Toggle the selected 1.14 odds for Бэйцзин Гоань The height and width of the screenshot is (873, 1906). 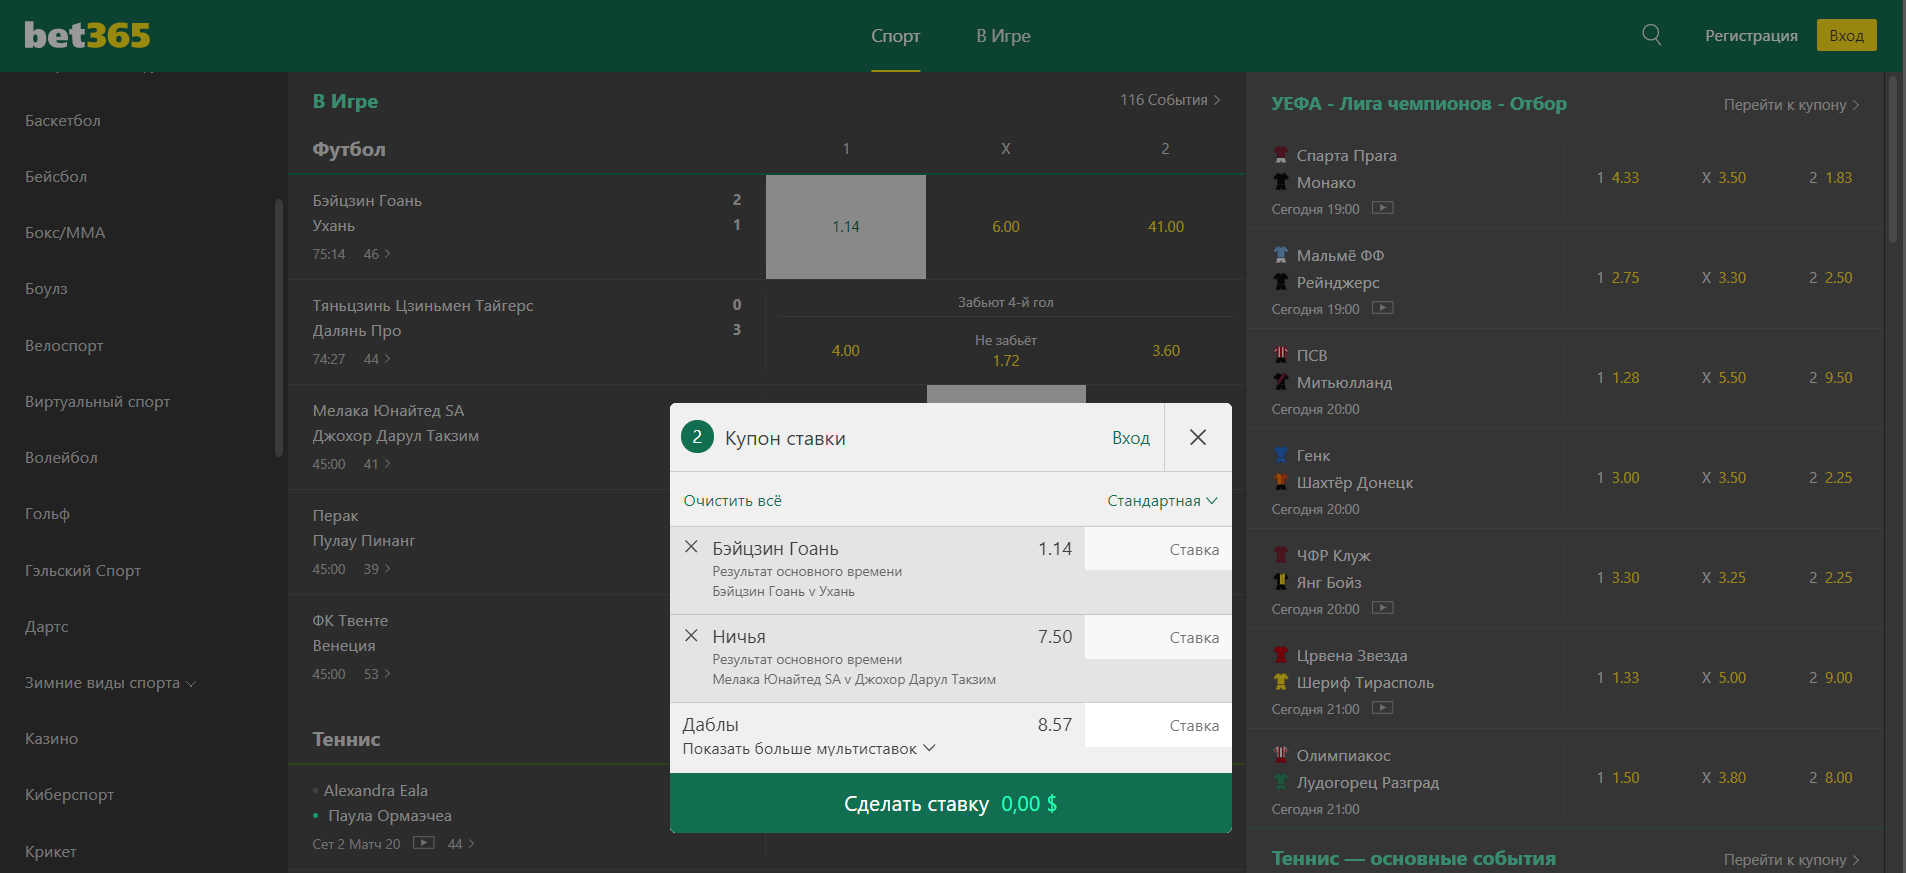(x=846, y=227)
